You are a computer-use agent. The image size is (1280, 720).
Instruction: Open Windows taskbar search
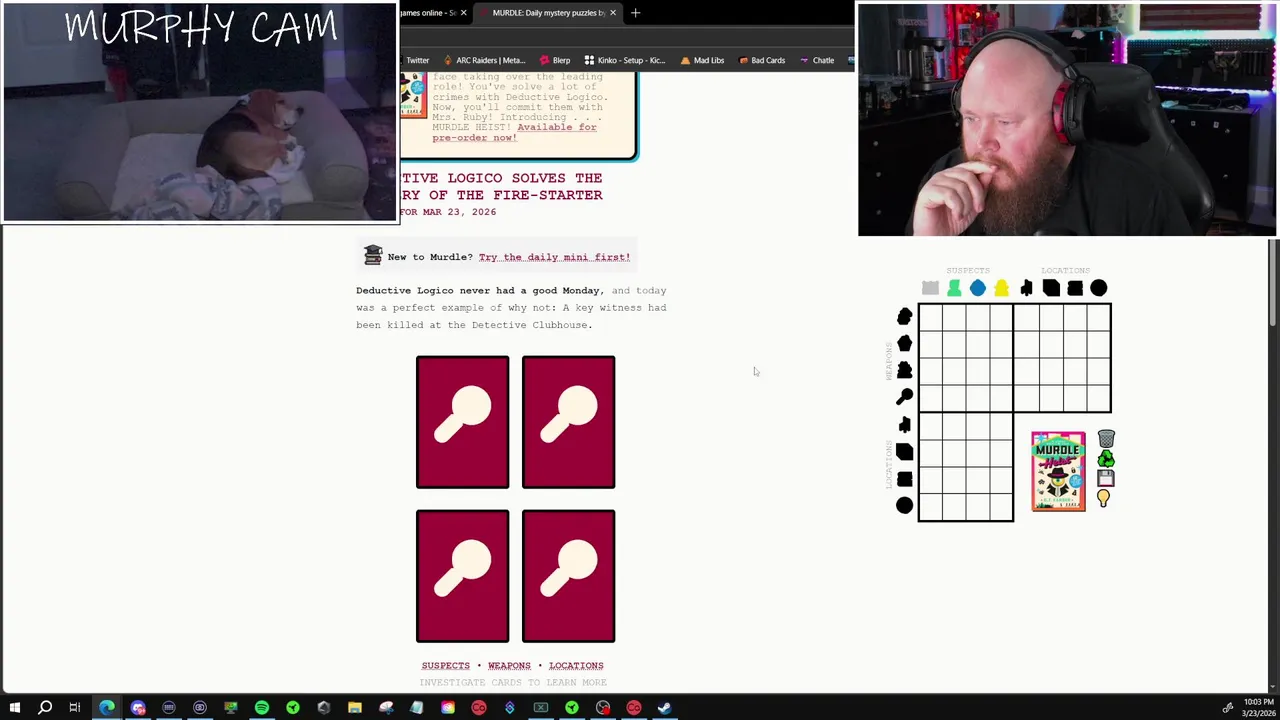tap(45, 708)
